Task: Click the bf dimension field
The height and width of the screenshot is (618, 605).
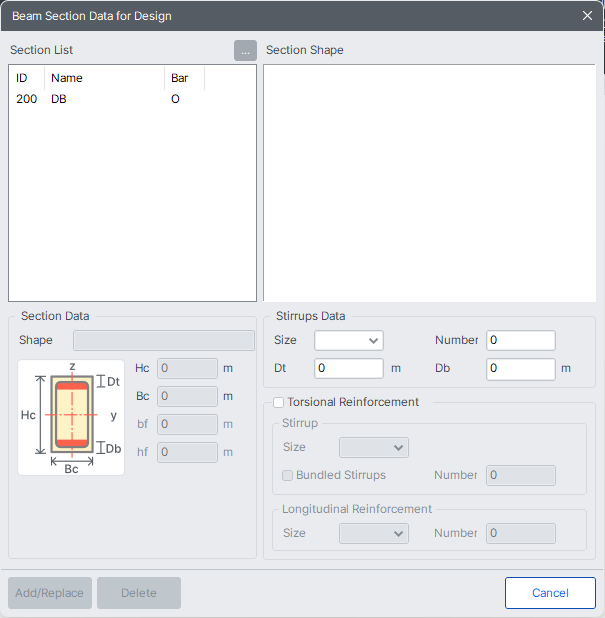Action: click(x=187, y=424)
